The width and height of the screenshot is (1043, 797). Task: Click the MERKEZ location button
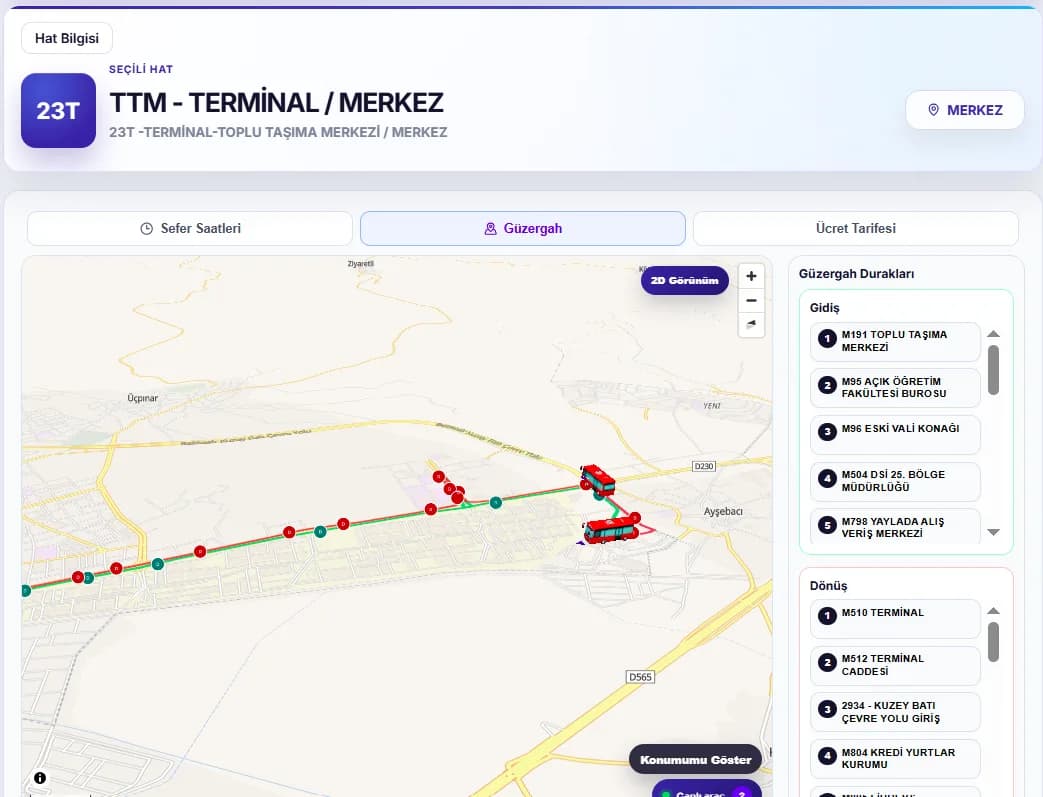click(x=965, y=110)
